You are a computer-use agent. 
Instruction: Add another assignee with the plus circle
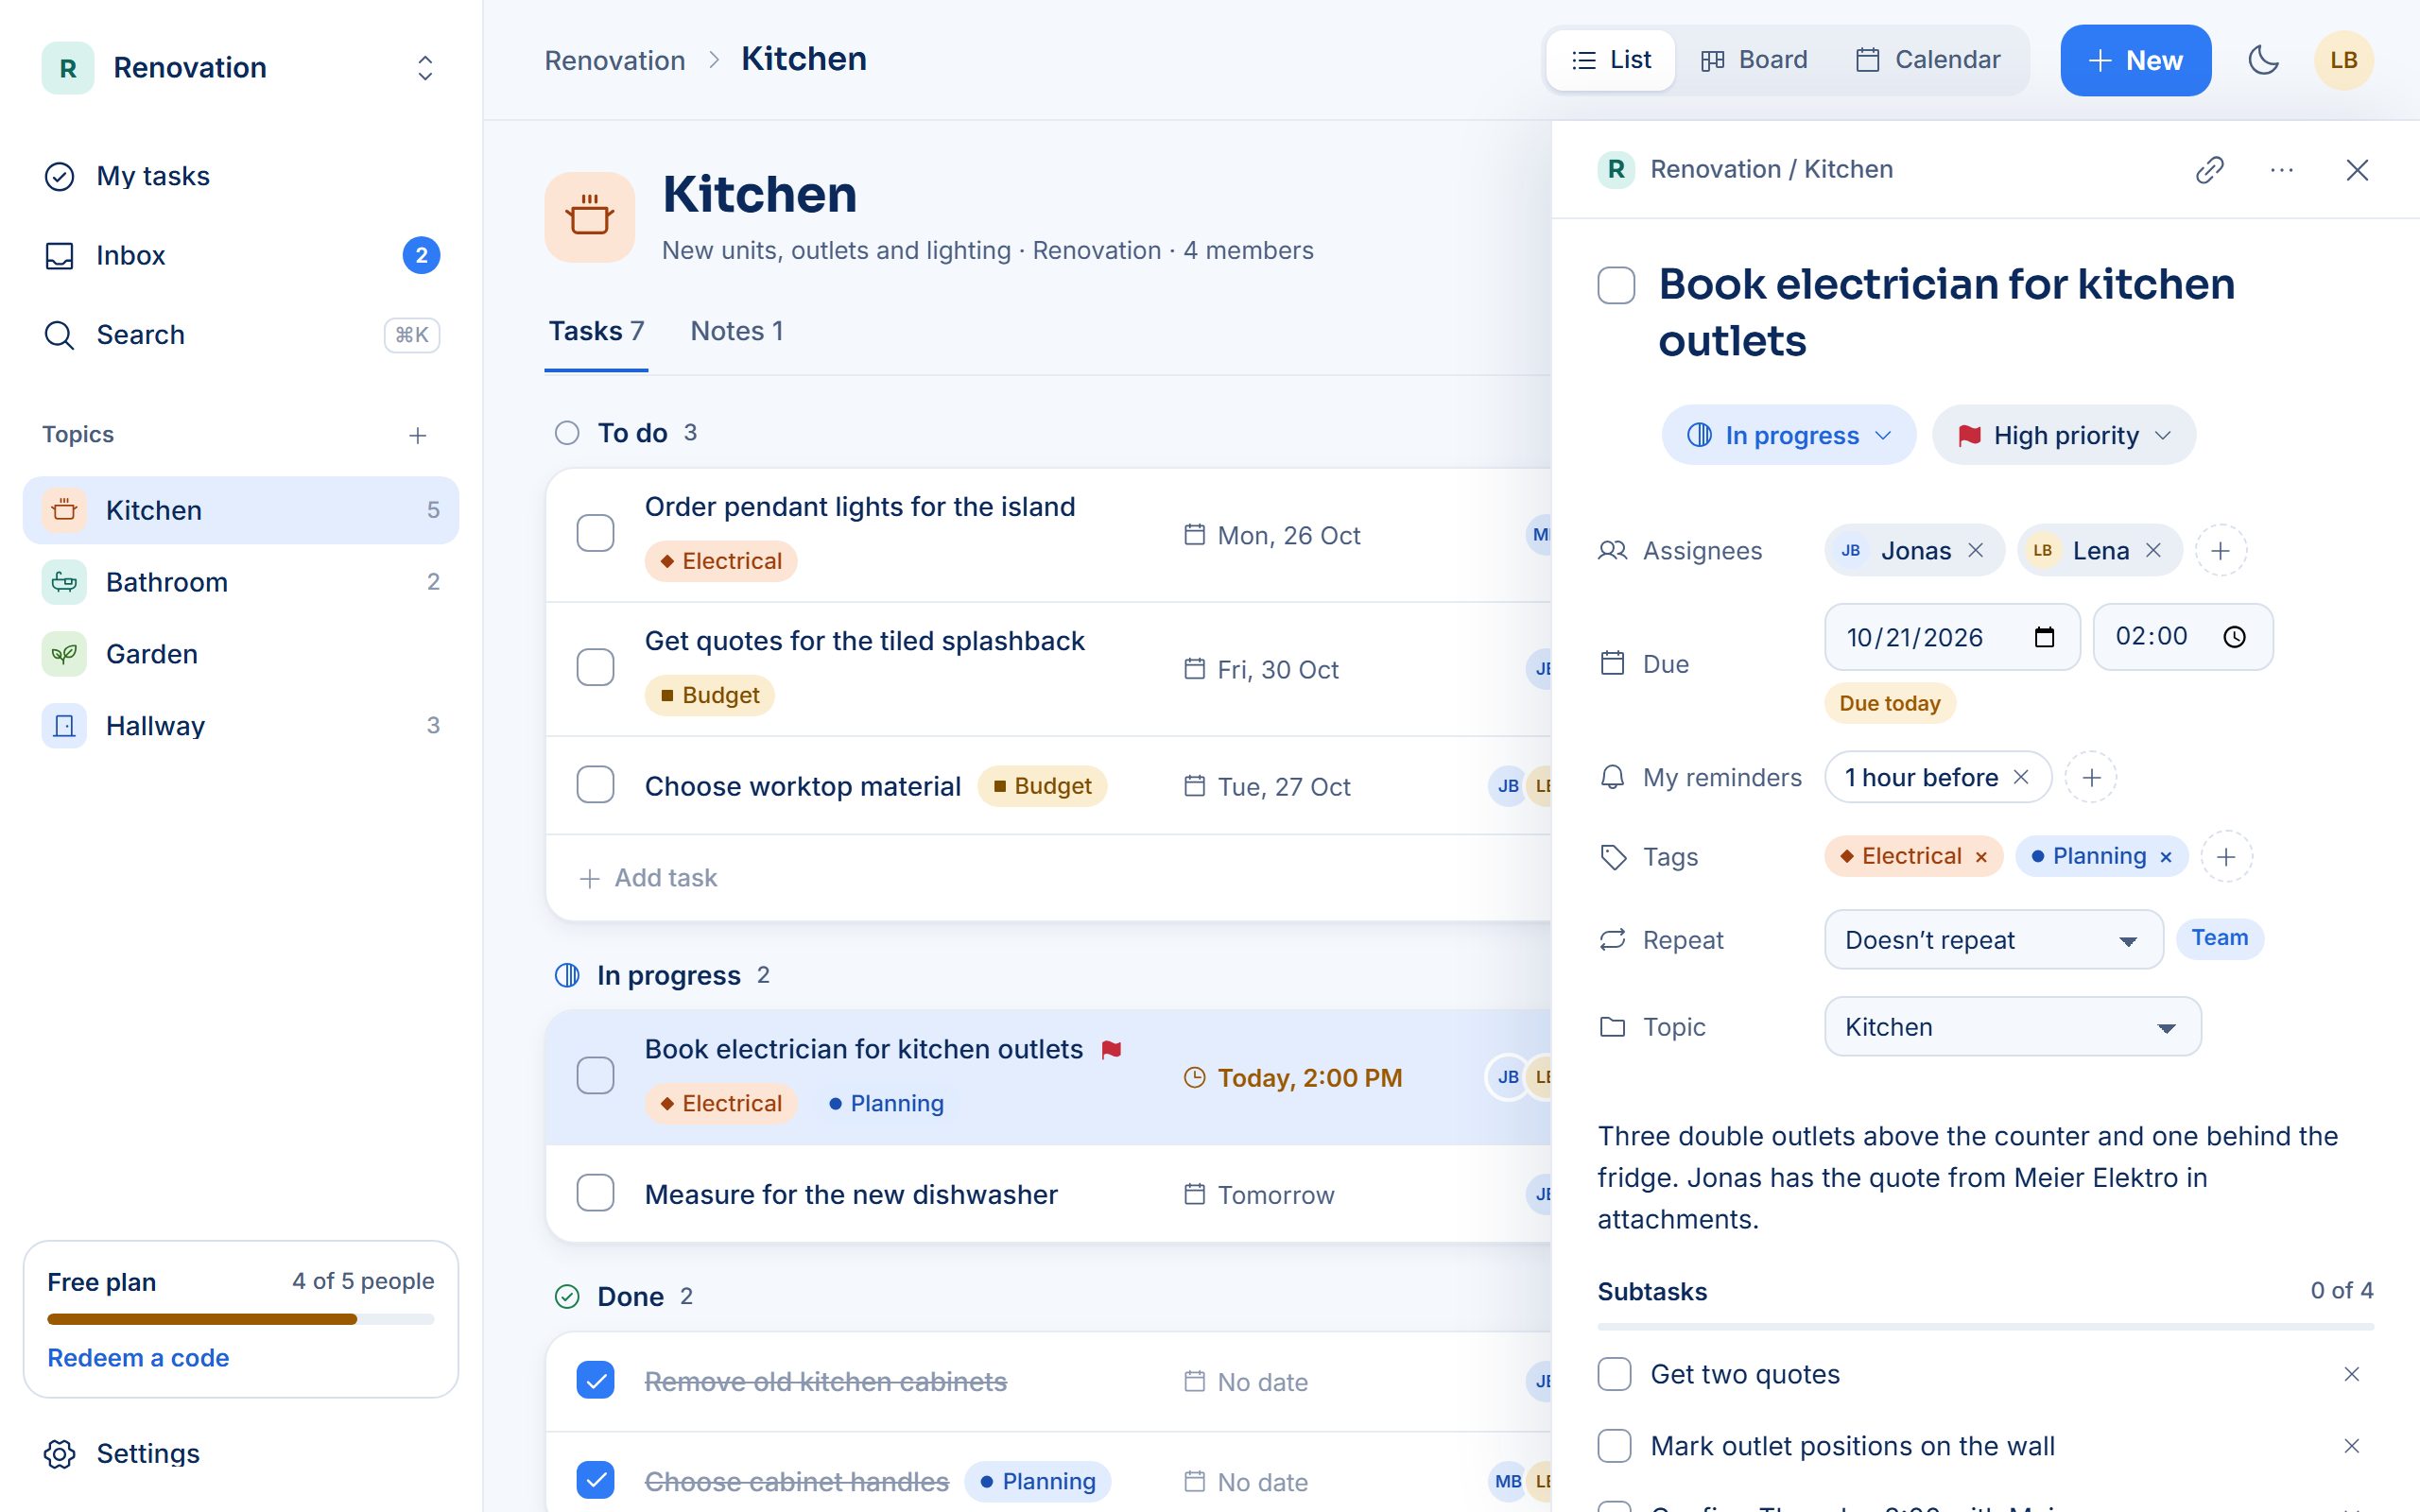coord(2220,551)
